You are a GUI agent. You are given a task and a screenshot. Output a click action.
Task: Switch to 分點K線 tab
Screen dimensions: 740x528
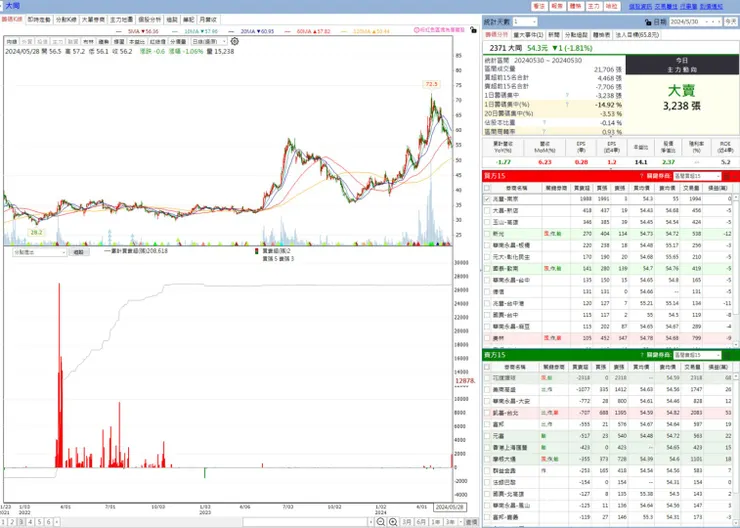pos(66,20)
